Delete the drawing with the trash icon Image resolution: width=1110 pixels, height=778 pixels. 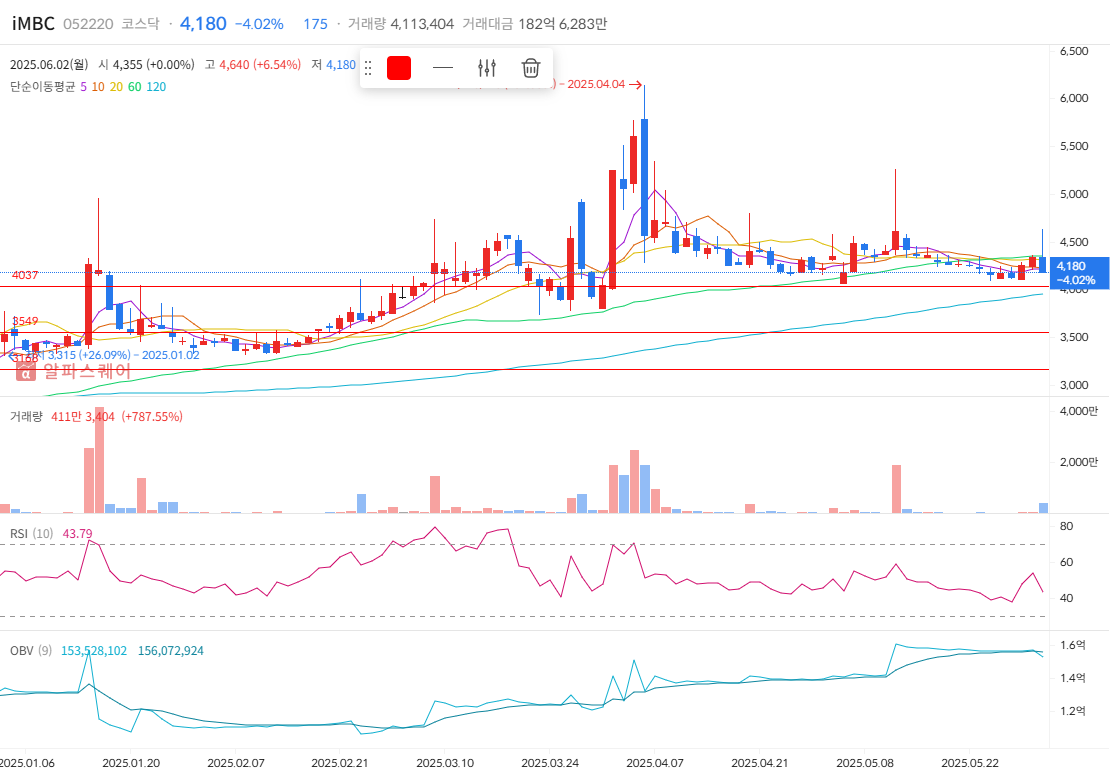click(x=531, y=68)
